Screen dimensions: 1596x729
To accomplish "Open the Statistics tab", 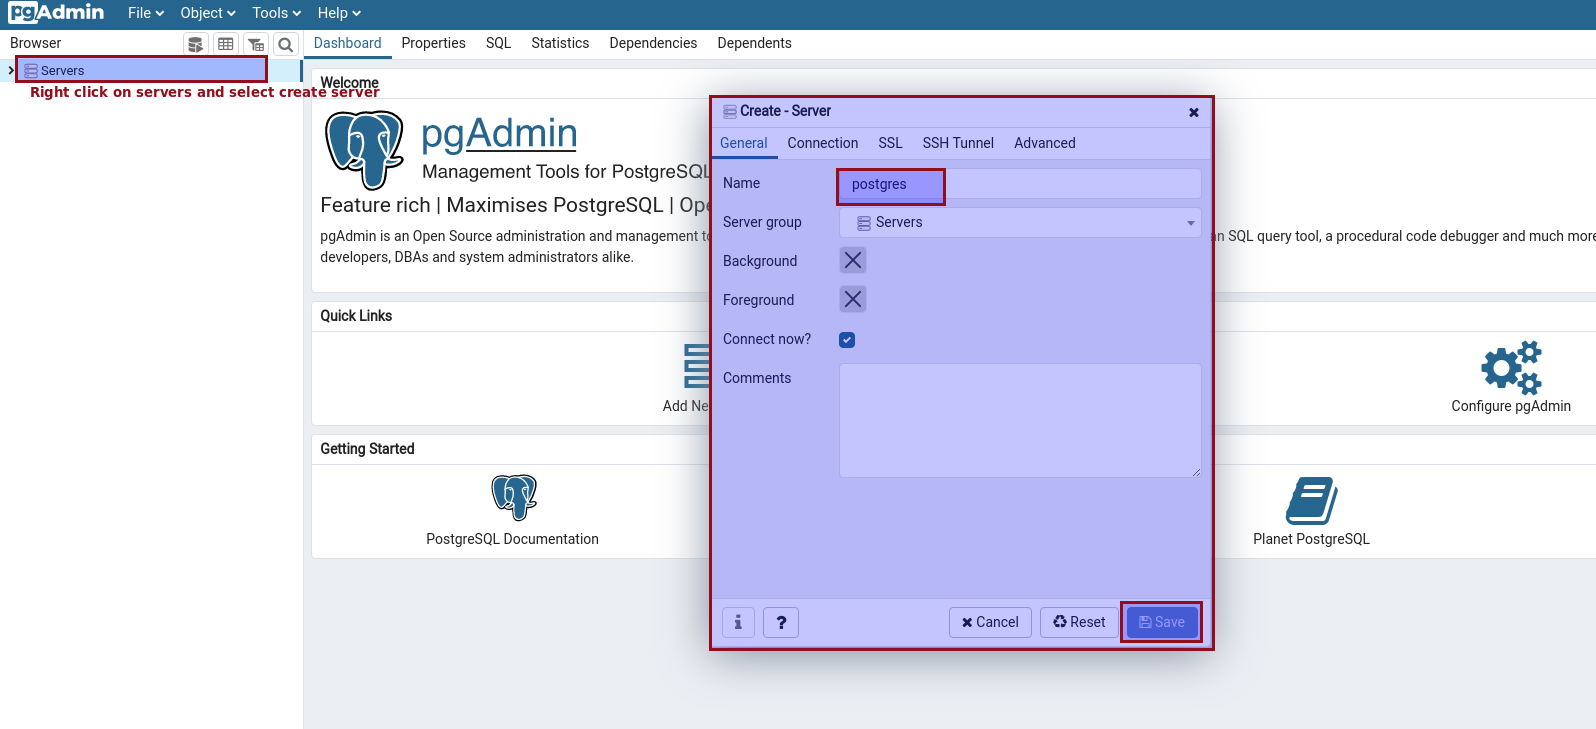I will [x=560, y=43].
